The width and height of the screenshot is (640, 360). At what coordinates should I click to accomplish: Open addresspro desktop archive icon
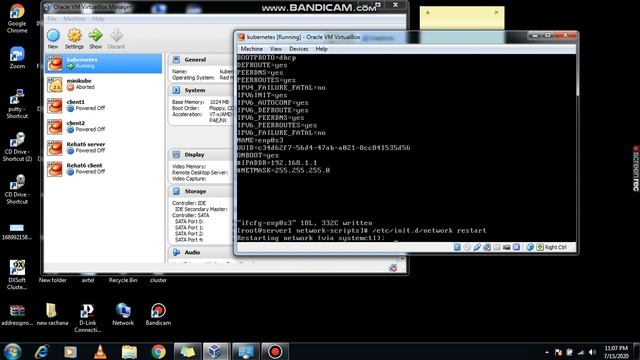pyautogui.click(x=17, y=314)
